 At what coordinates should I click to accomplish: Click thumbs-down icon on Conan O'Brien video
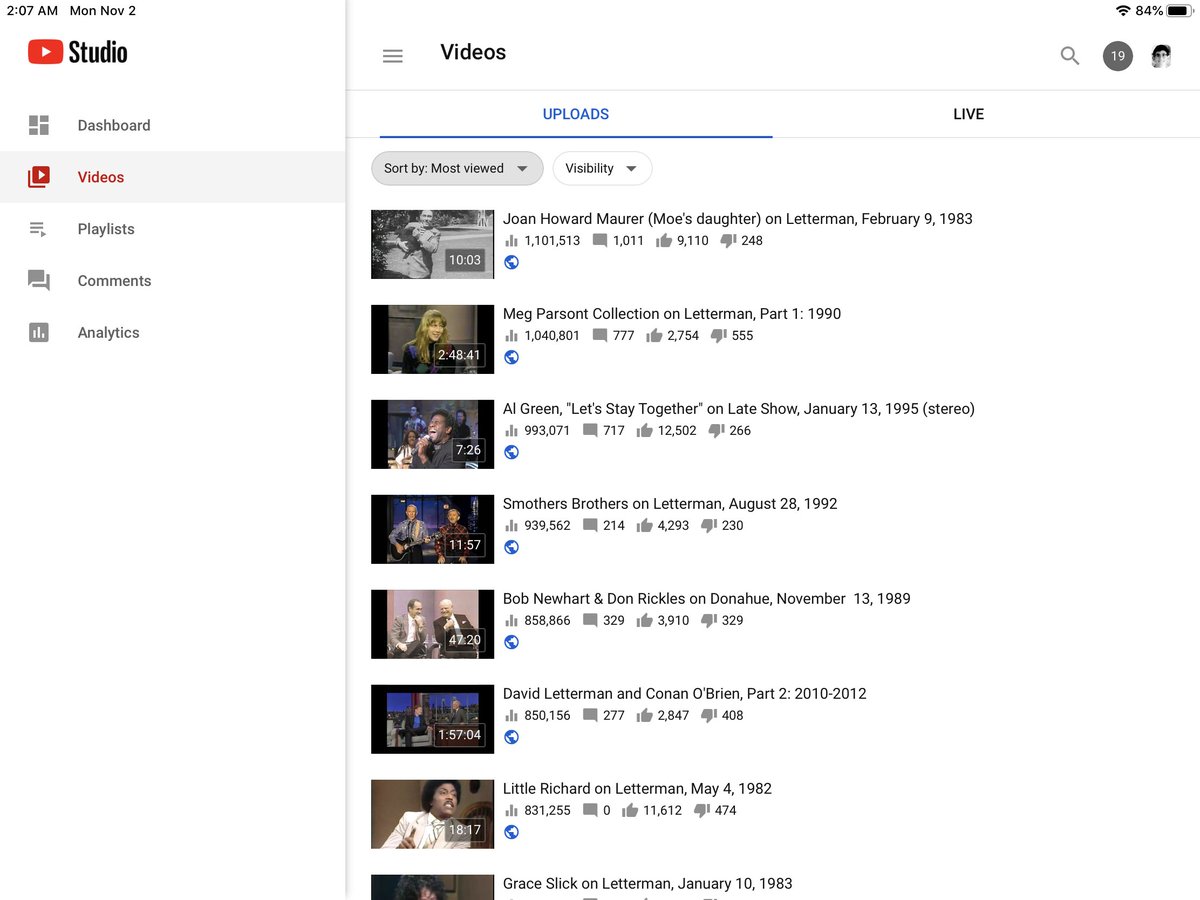[x=709, y=716]
